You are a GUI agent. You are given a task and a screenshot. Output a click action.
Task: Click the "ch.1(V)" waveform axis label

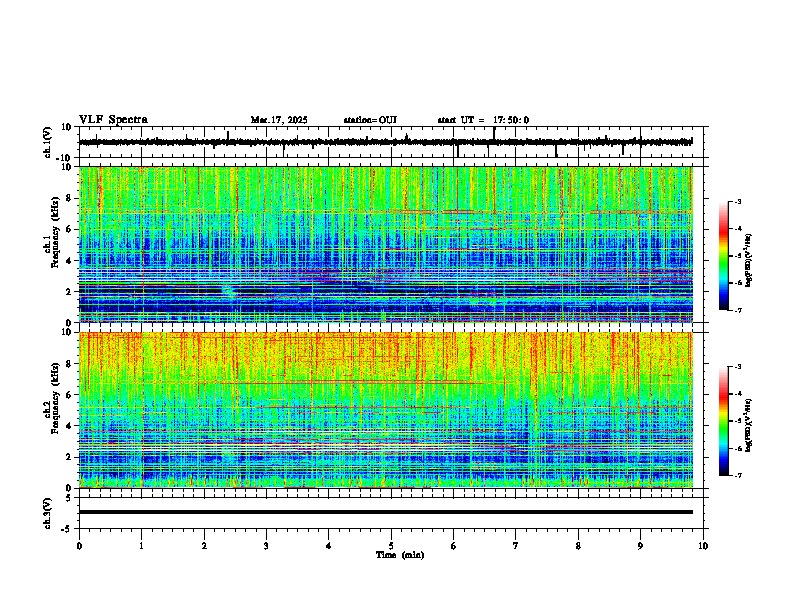pos(48,142)
